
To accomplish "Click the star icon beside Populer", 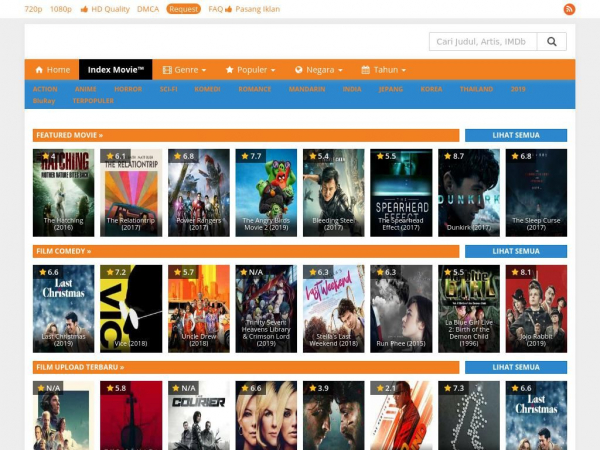I will [230, 70].
